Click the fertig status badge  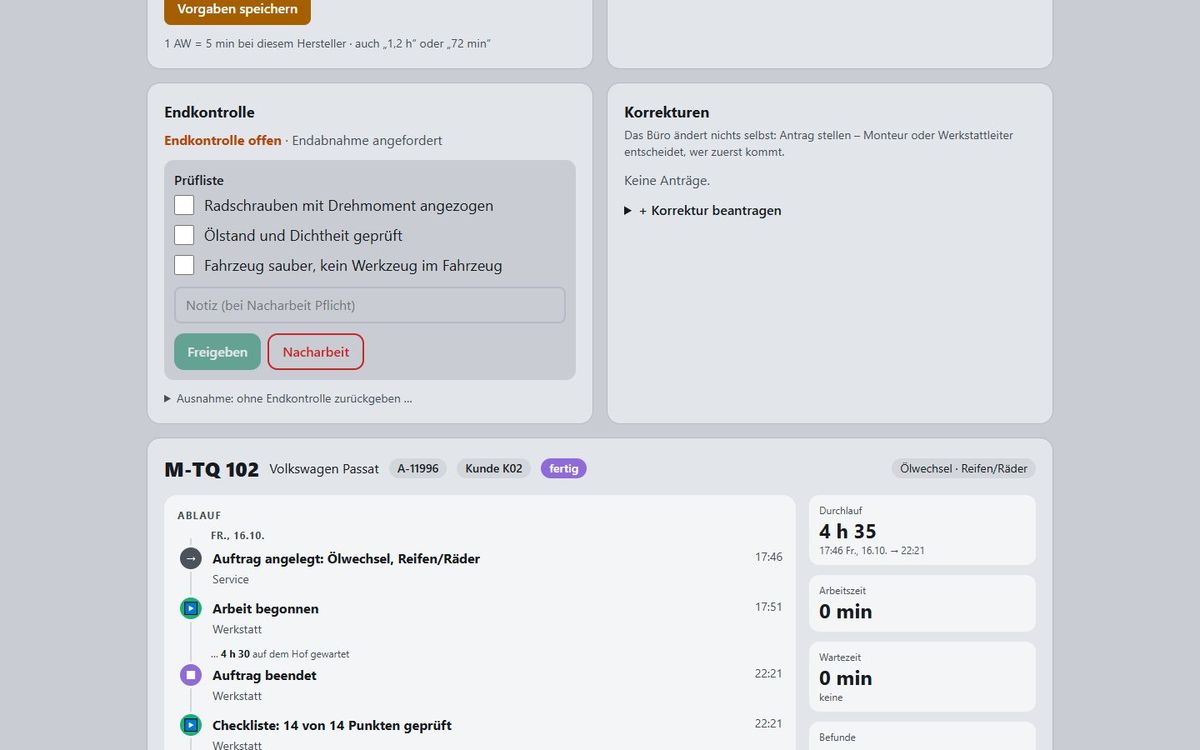pos(564,468)
